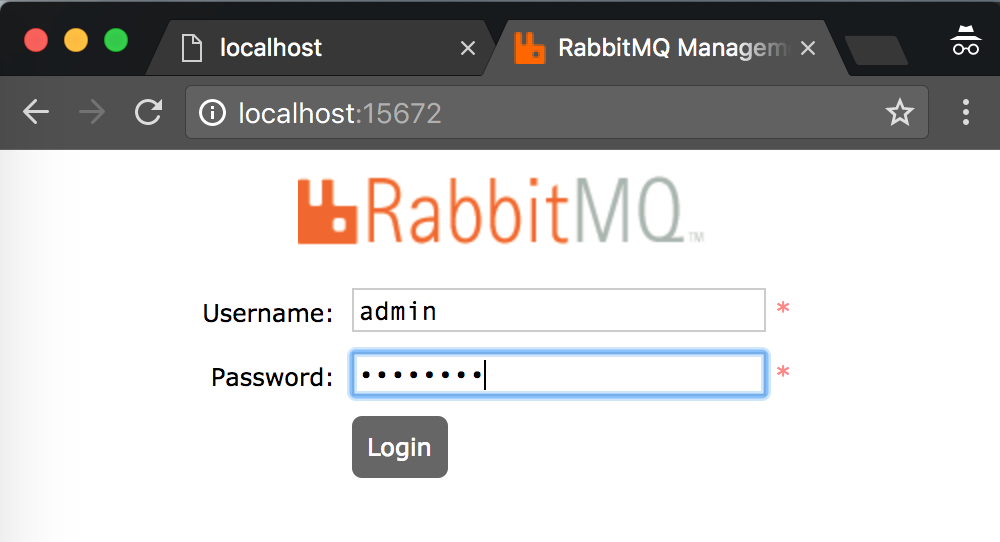
Task: Reload the localhost:15672 page
Action: coord(149,112)
